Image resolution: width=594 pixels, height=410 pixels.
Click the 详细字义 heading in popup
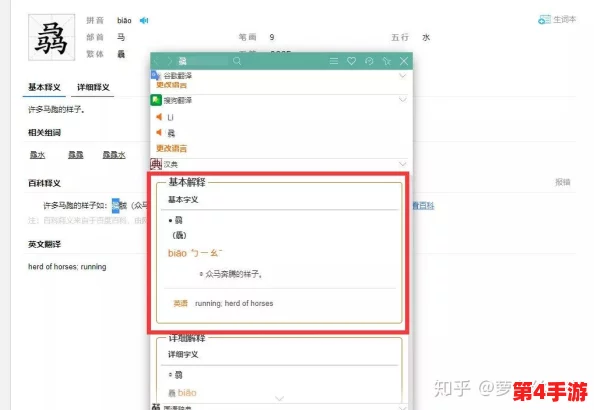pos(183,354)
